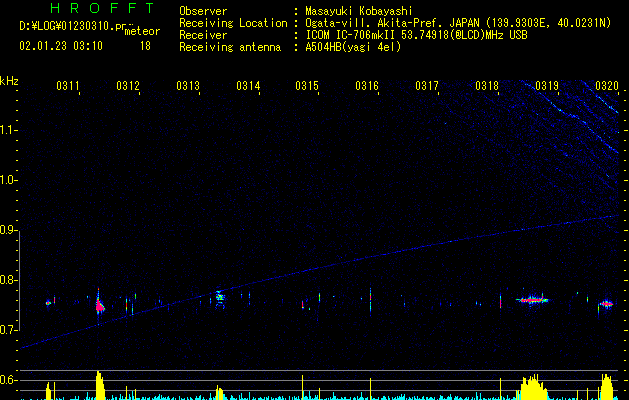
Task: Click the meteor echo near 0320
Action: pyautogui.click(x=606, y=304)
